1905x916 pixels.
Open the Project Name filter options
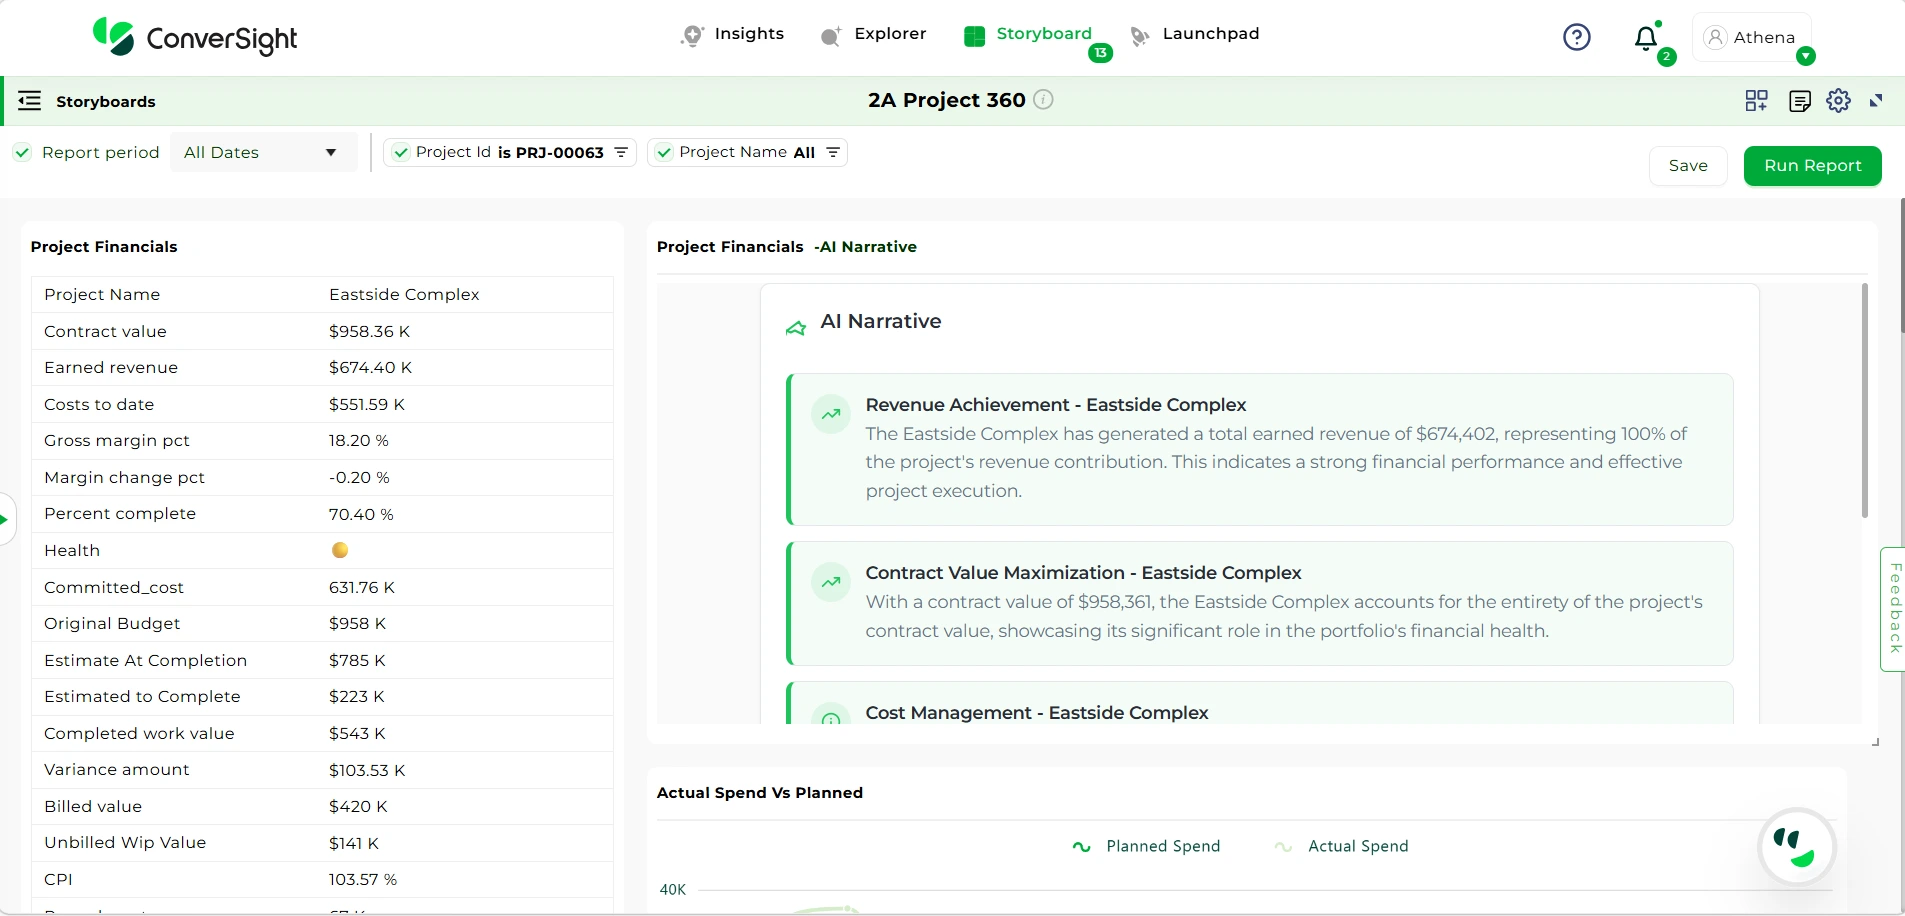point(833,152)
